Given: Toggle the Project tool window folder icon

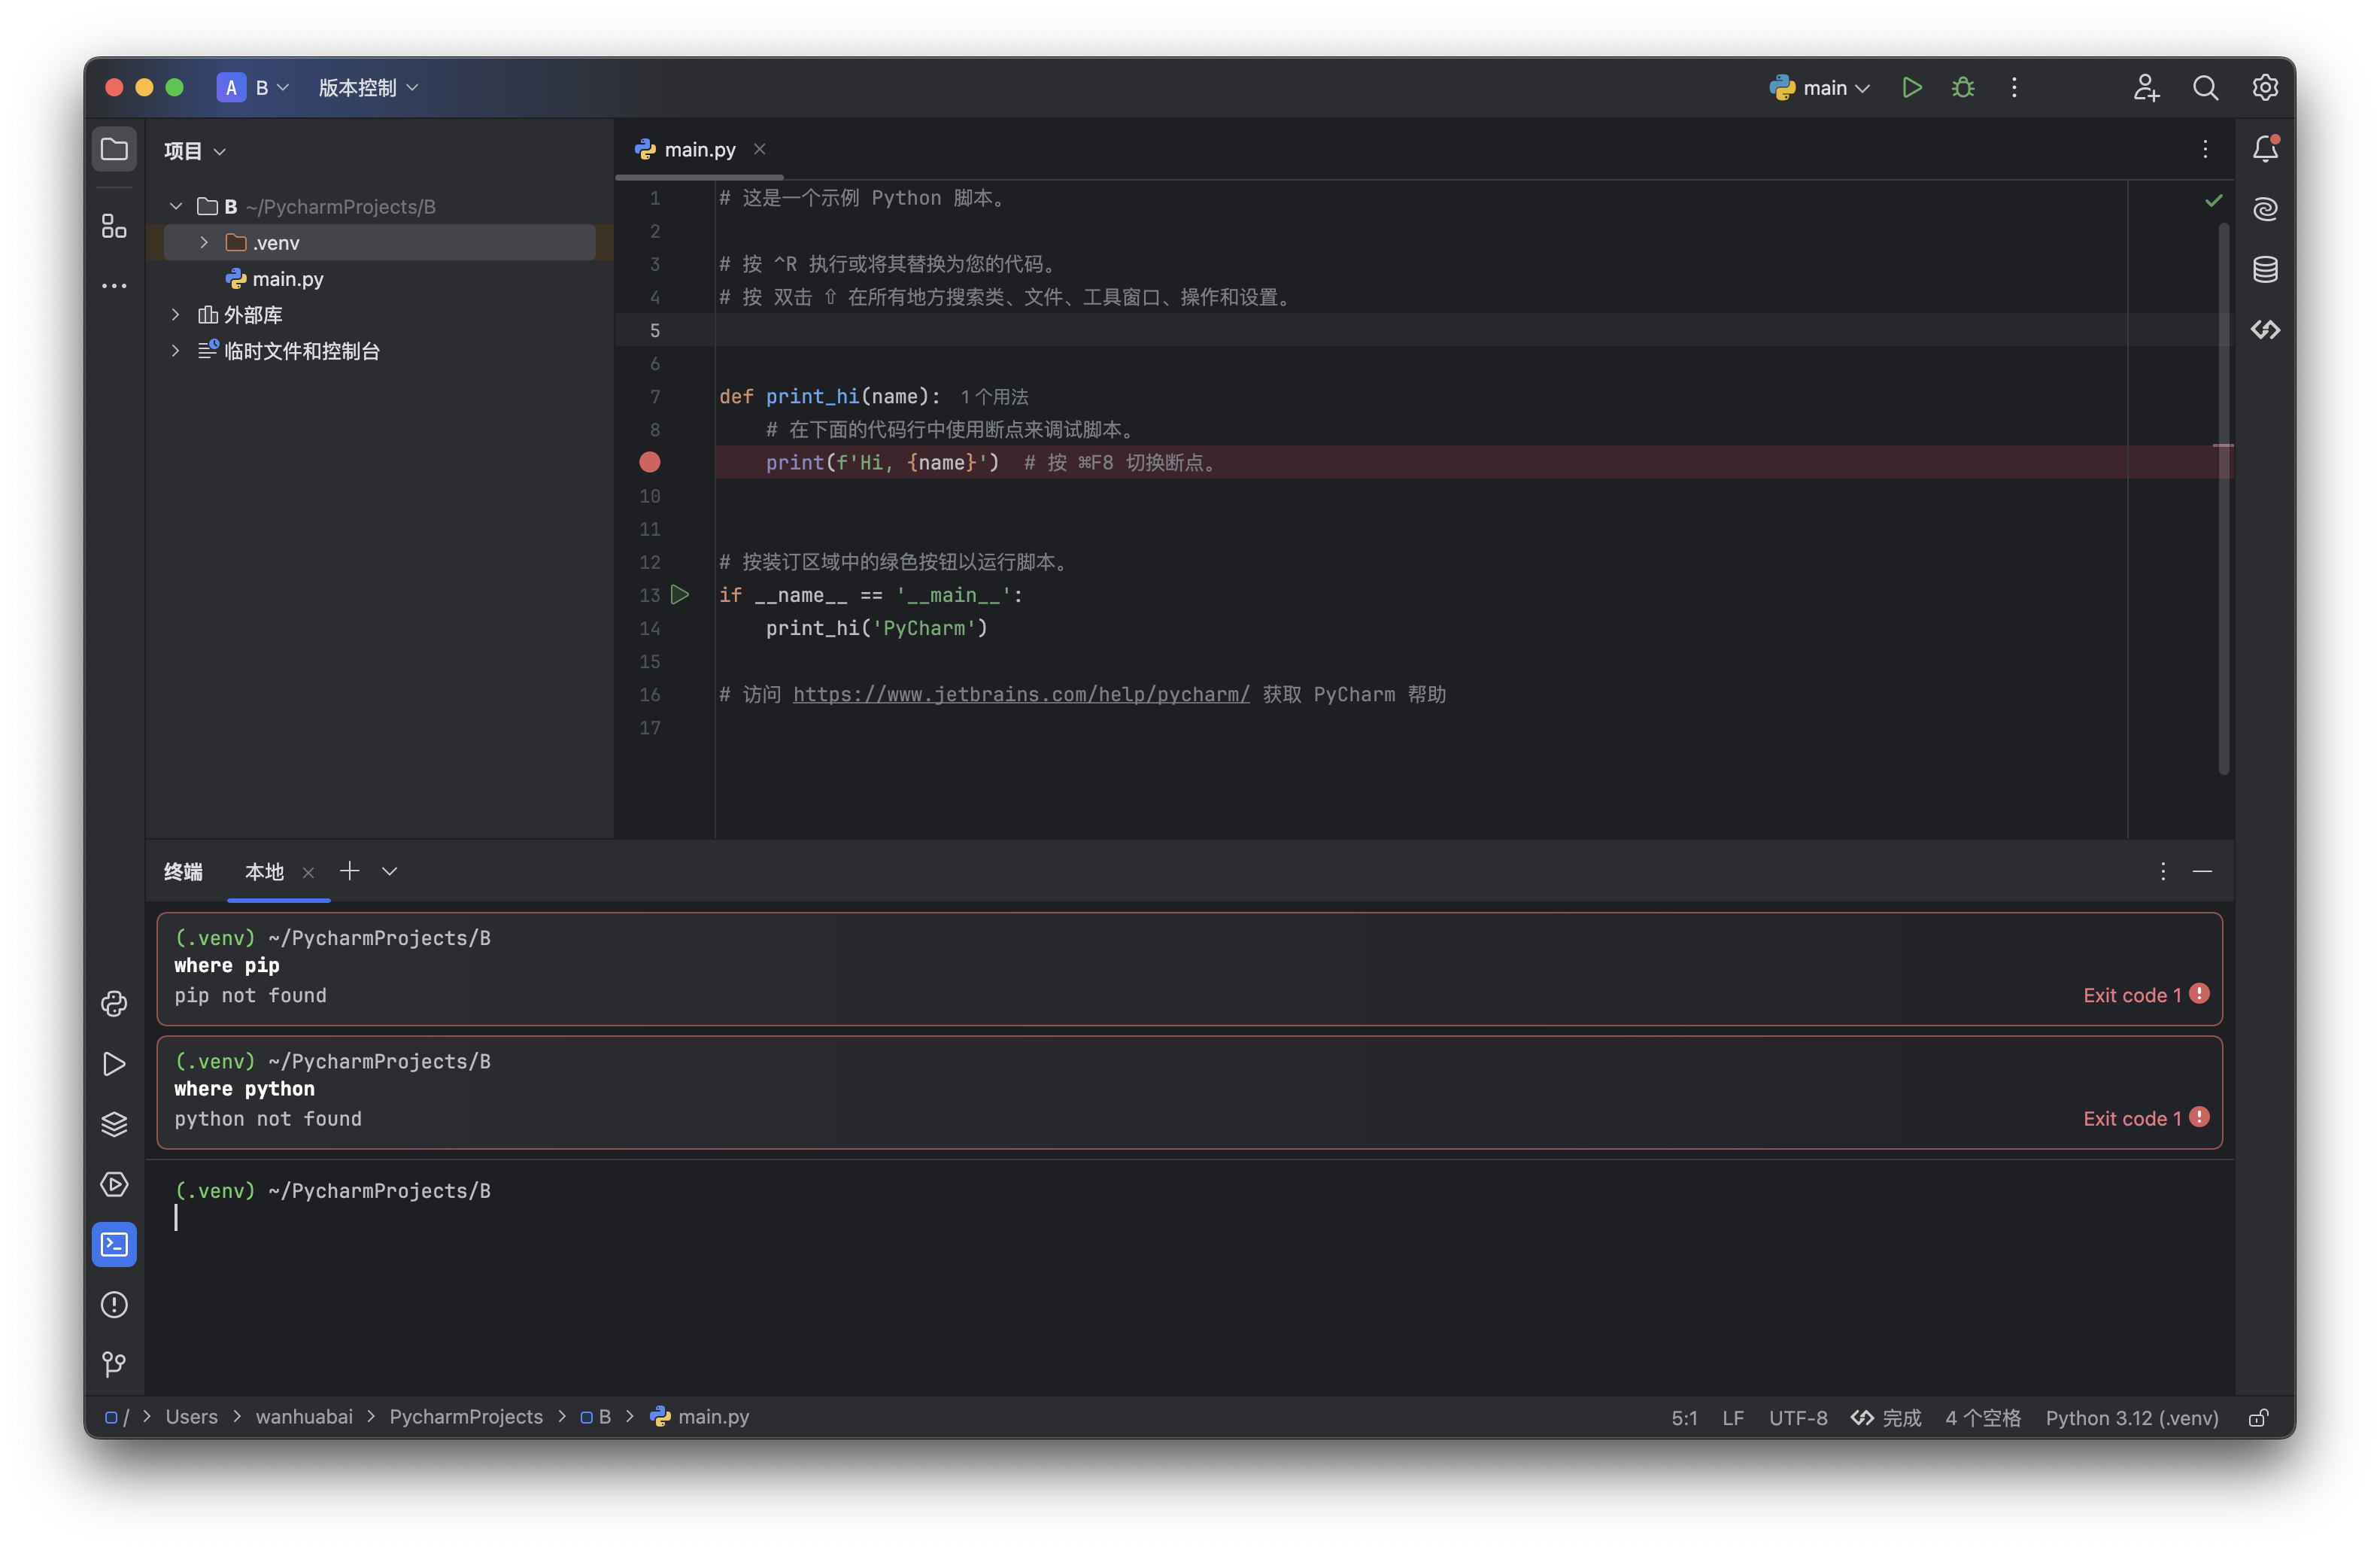Looking at the screenshot, I should pyautogui.click(x=114, y=150).
